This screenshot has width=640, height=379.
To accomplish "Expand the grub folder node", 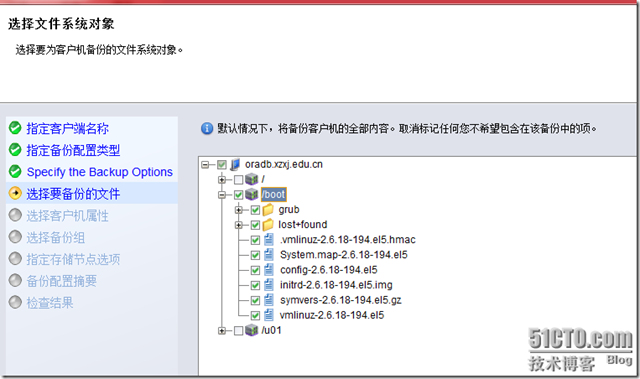I will click(x=239, y=210).
